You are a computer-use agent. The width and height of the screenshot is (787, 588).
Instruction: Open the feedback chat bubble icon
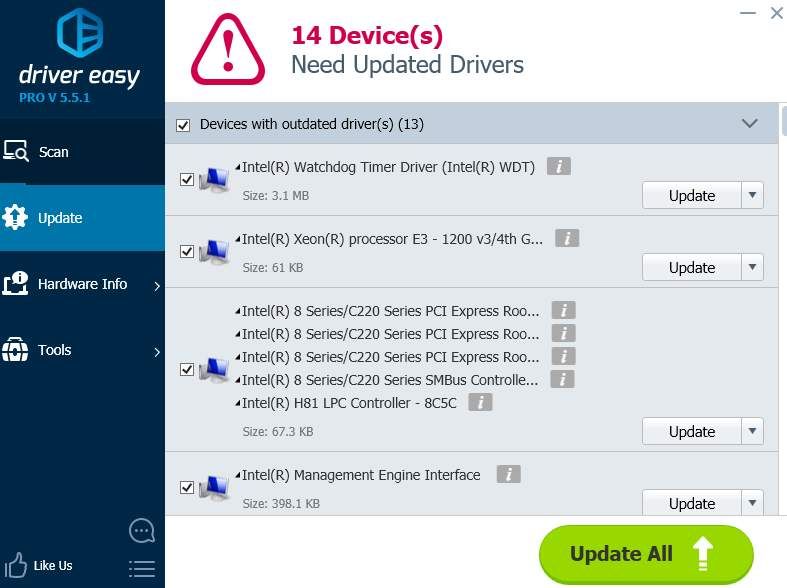coord(142,530)
